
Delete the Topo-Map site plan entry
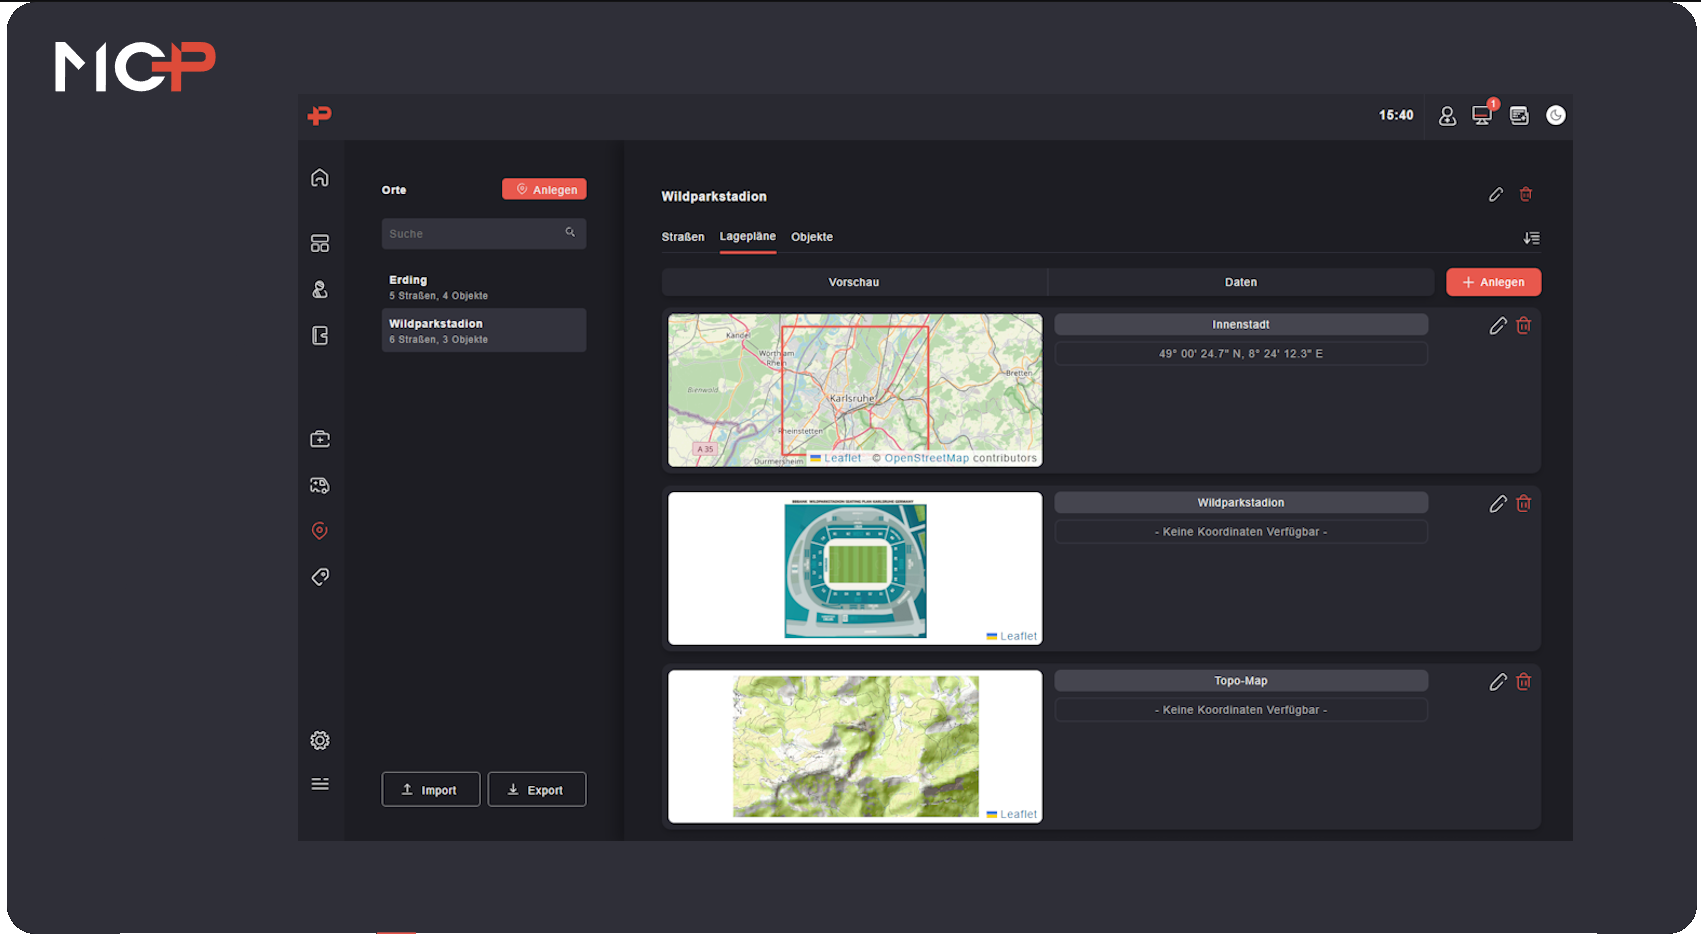pos(1524,682)
